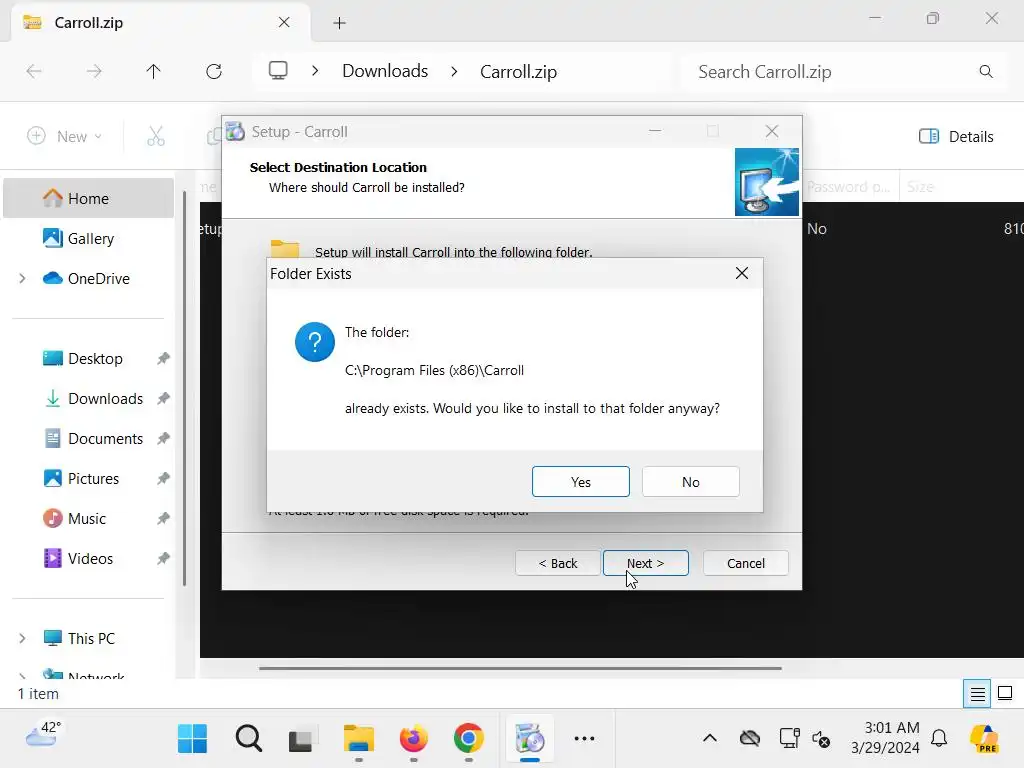Open the weather widget showing 42°
This screenshot has width=1024, height=768.
[43, 735]
